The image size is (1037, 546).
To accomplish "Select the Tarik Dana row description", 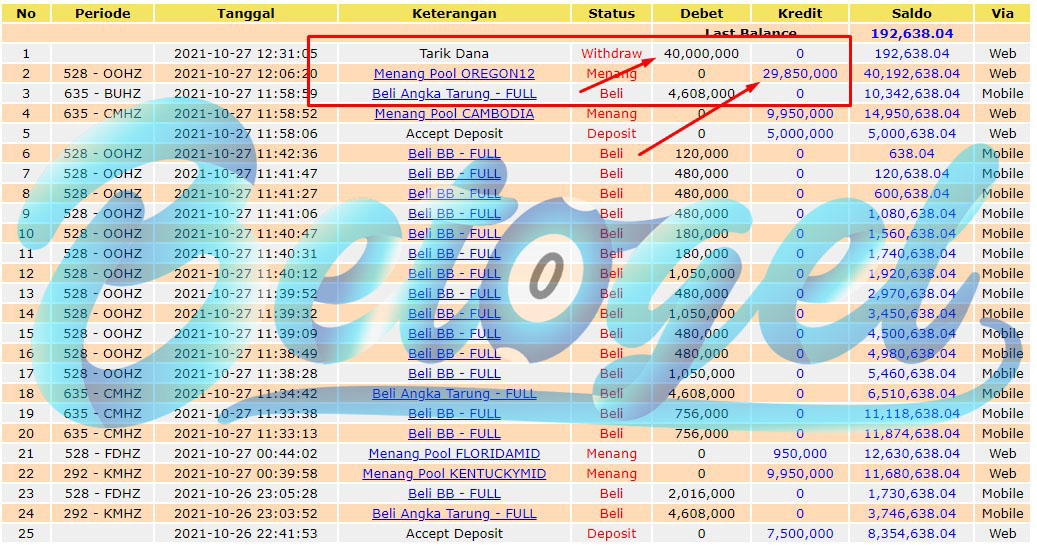I will tap(454, 54).
